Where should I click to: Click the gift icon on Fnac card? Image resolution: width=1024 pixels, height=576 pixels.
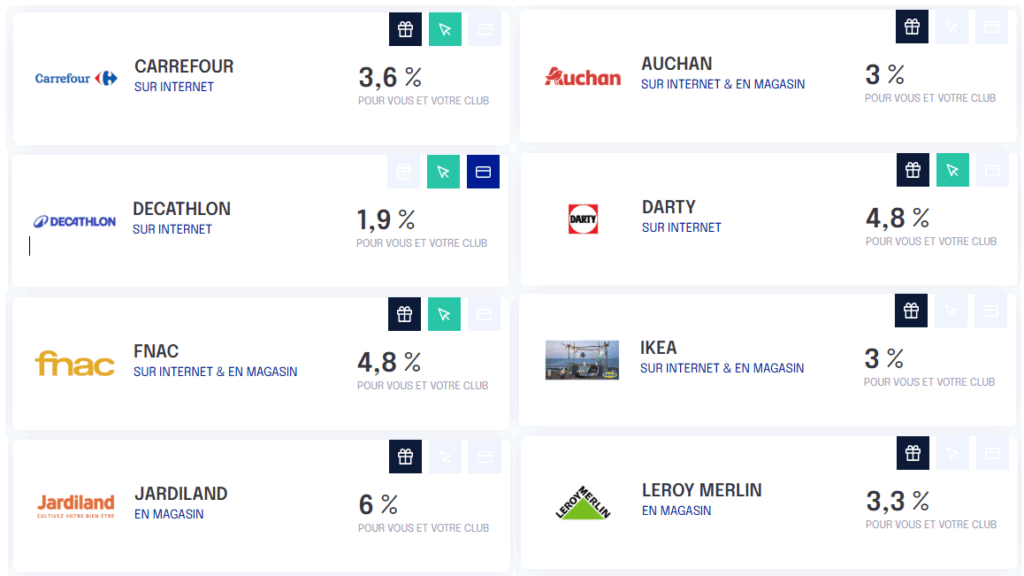pyautogui.click(x=405, y=314)
